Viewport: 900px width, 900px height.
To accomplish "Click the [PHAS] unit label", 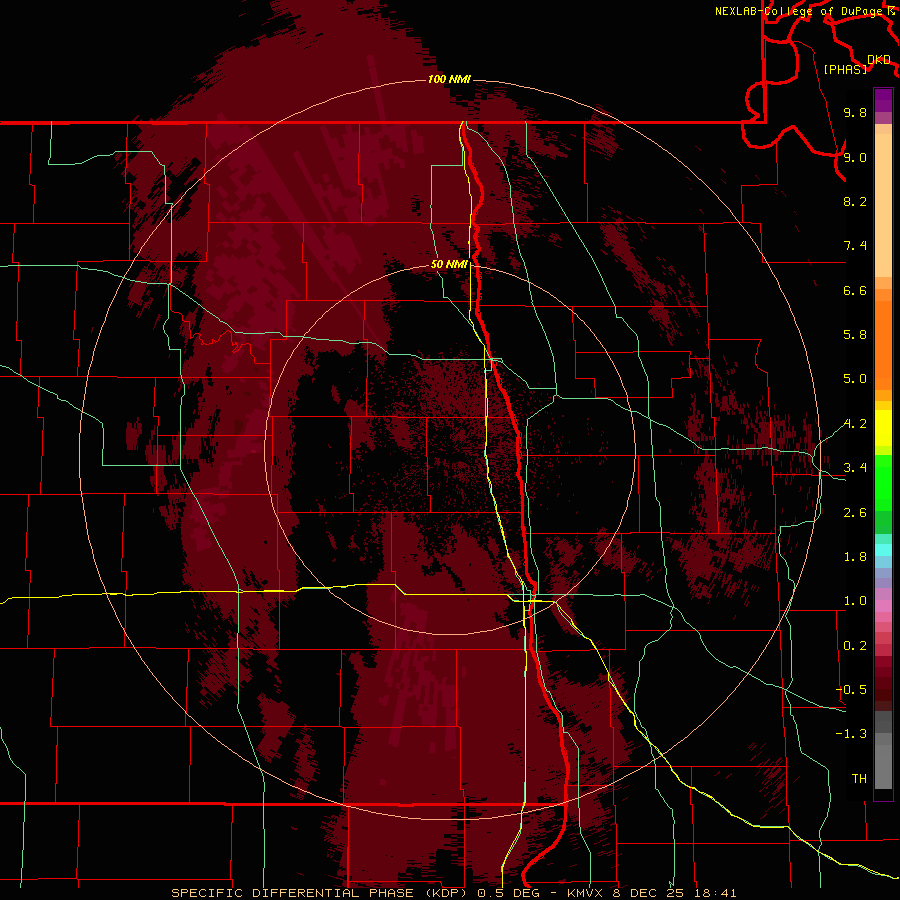I will pos(845,69).
